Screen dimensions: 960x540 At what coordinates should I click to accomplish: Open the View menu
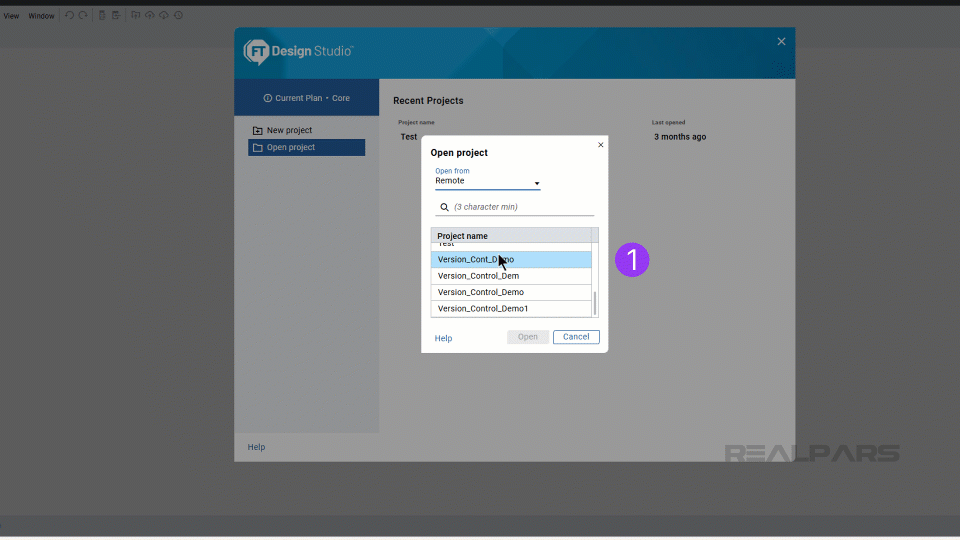[11, 16]
